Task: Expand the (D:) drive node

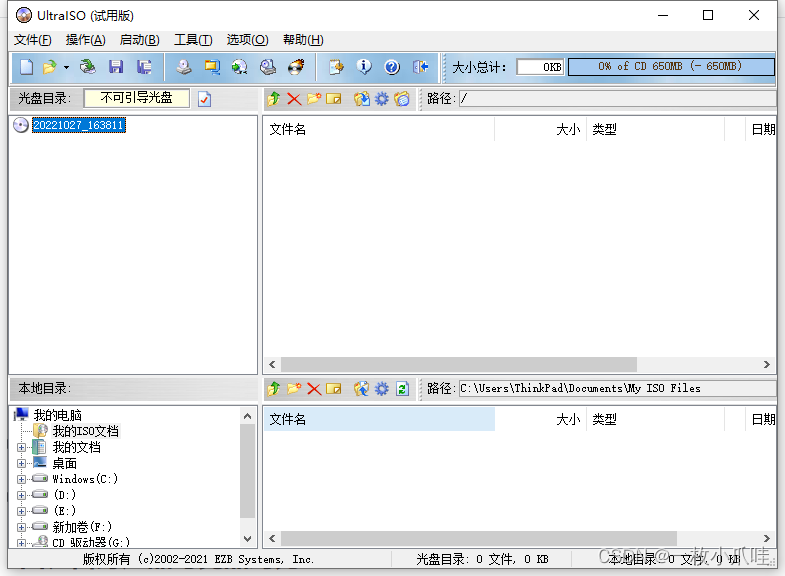Action: point(21,495)
